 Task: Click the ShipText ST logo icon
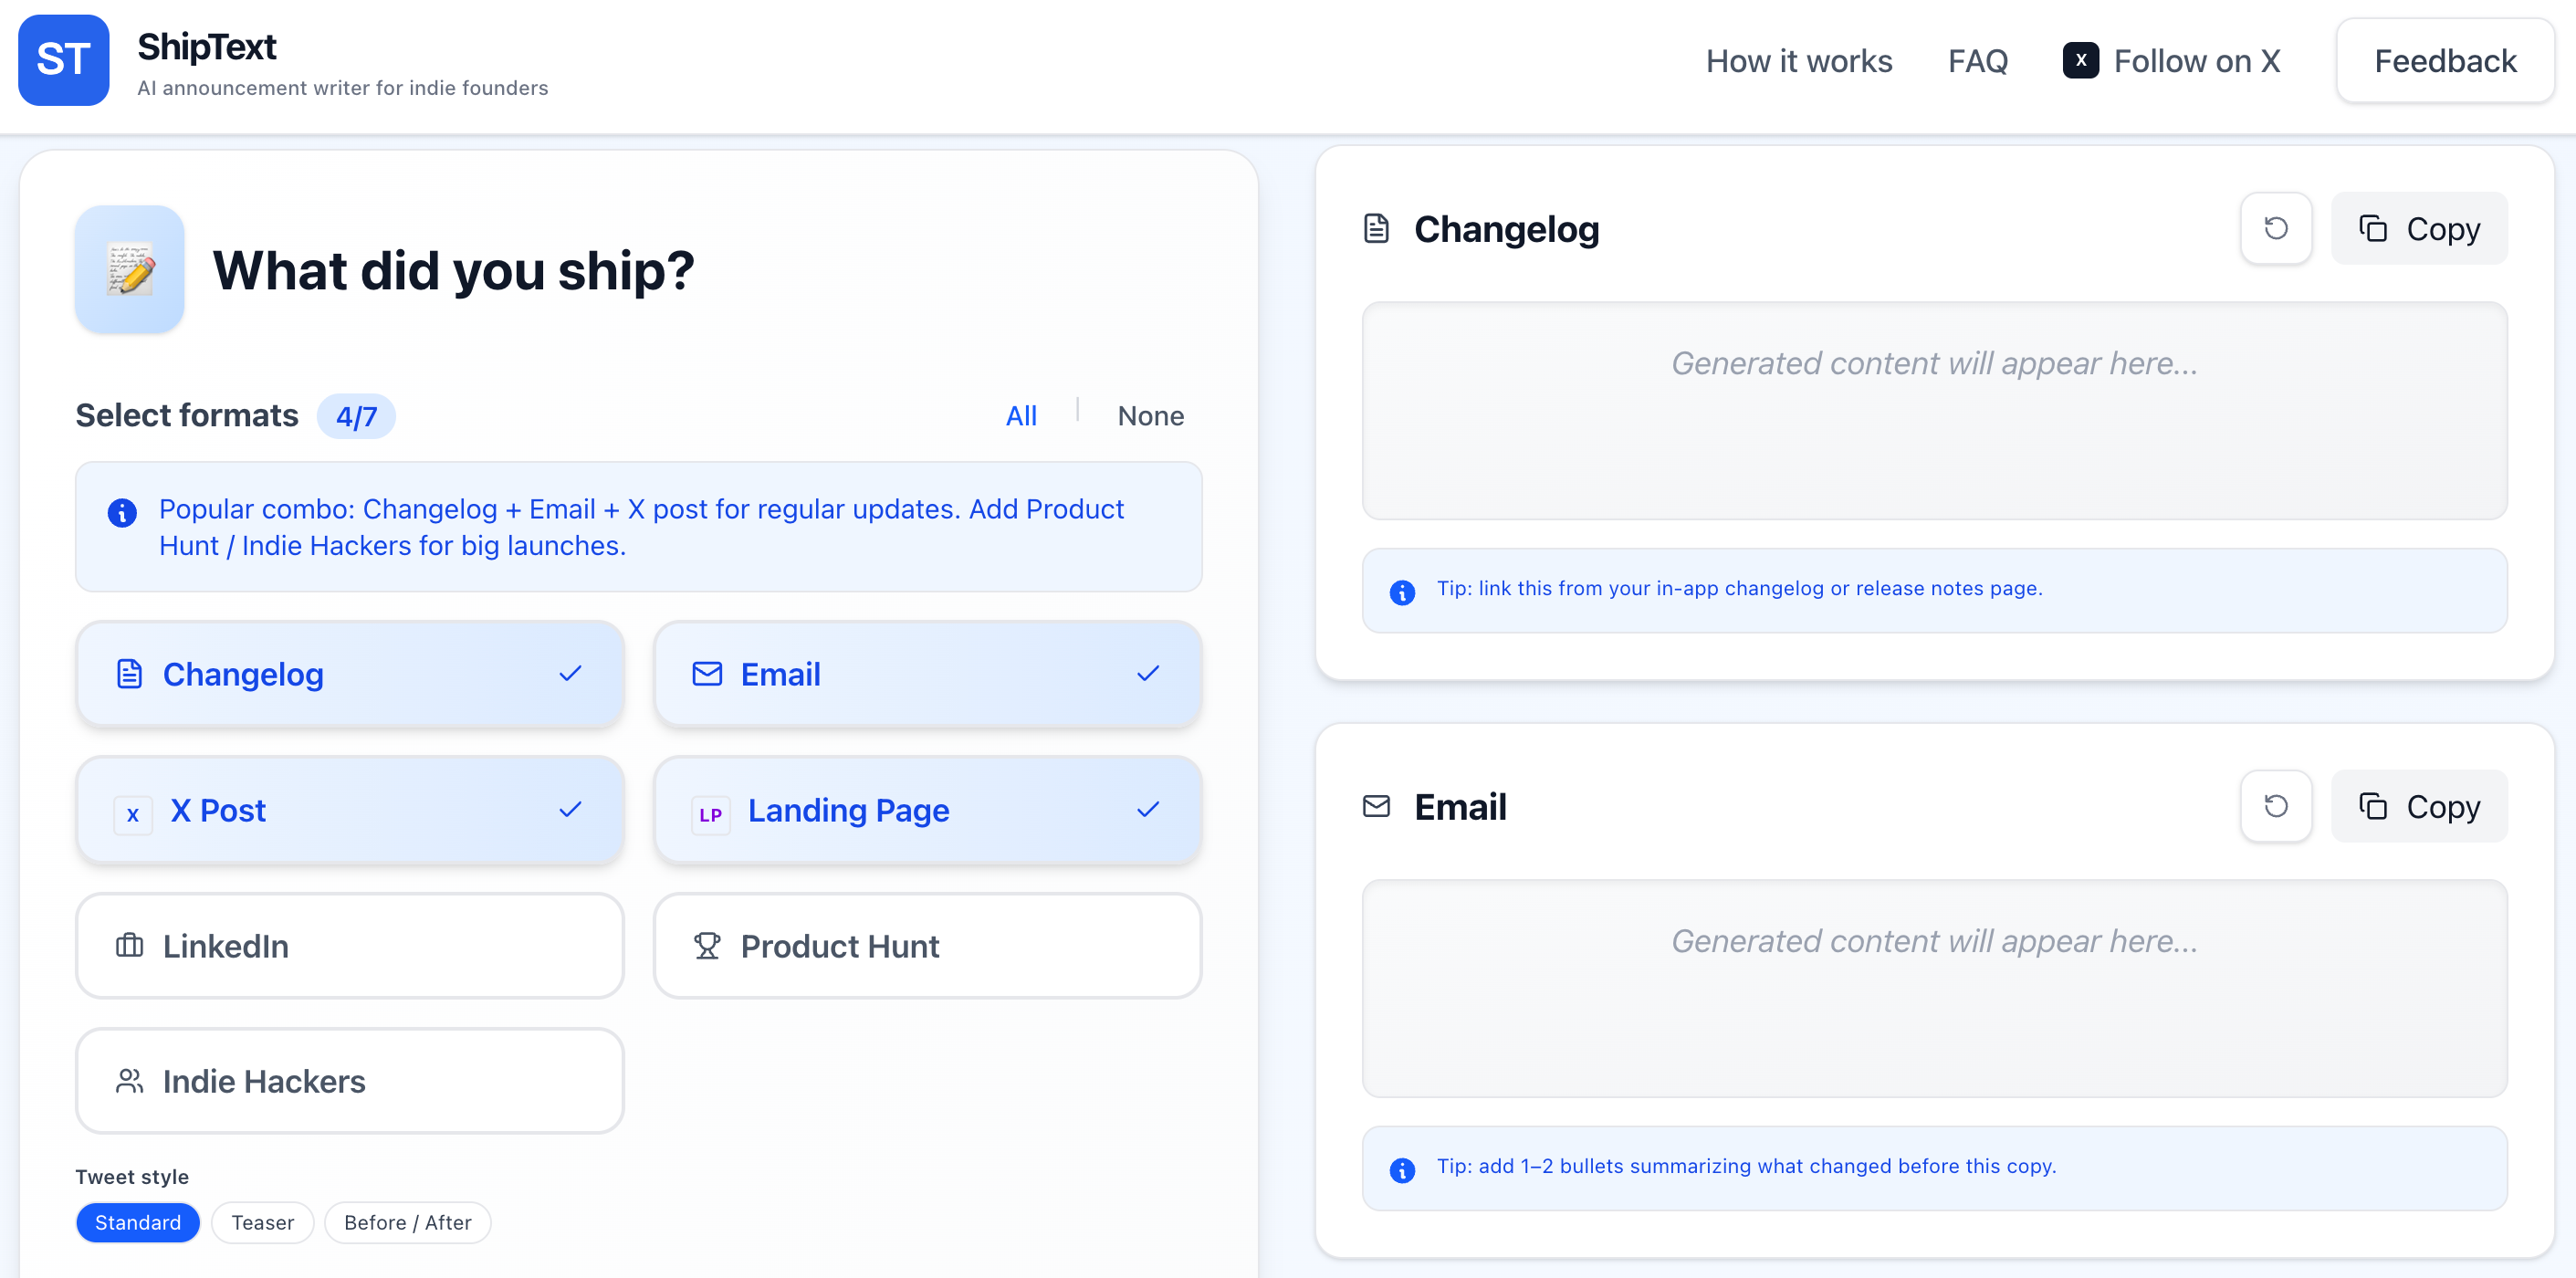coord(63,60)
